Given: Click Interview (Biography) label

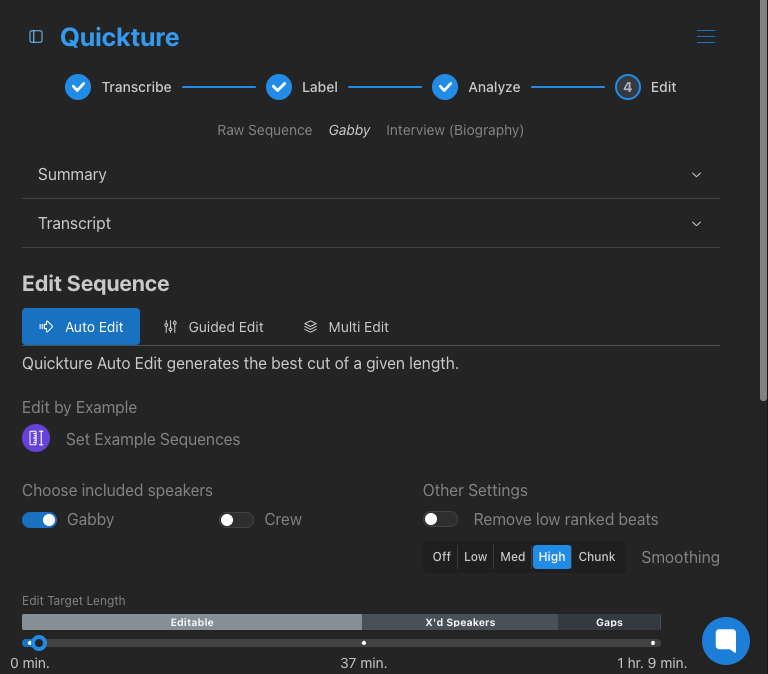Looking at the screenshot, I should point(455,130).
